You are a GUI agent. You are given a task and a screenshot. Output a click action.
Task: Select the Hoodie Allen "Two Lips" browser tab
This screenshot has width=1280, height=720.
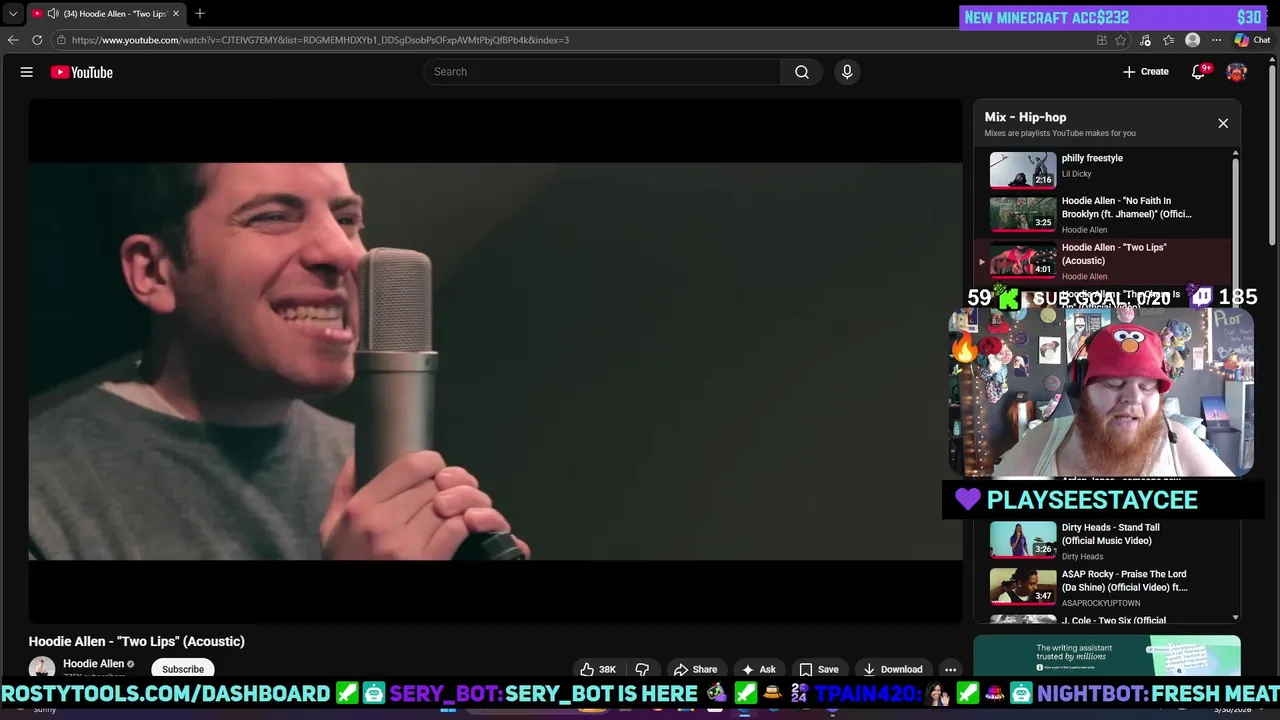pyautogui.click(x=105, y=14)
